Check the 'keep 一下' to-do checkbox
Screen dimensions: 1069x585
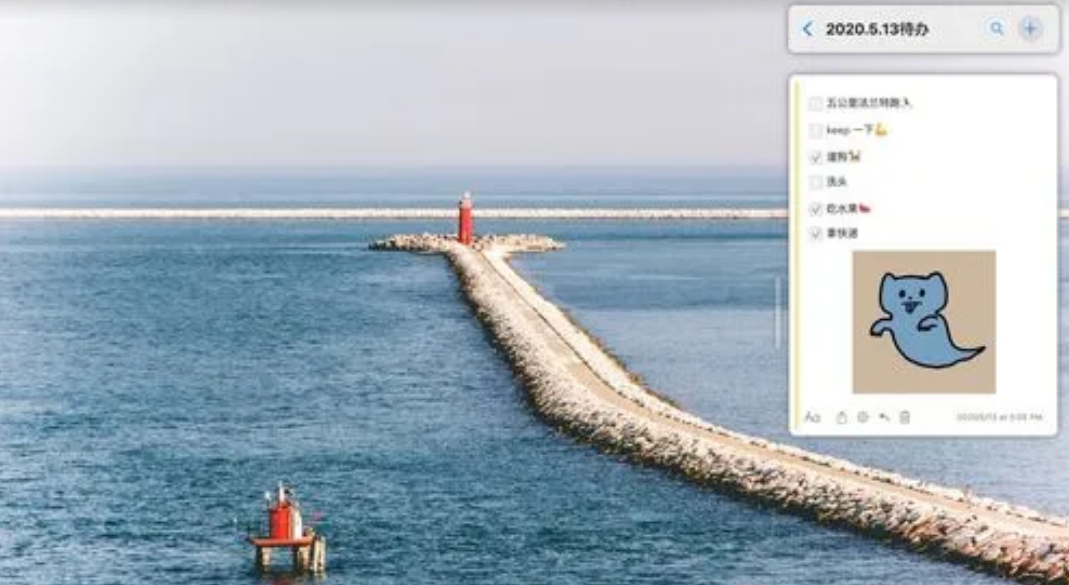coord(816,130)
